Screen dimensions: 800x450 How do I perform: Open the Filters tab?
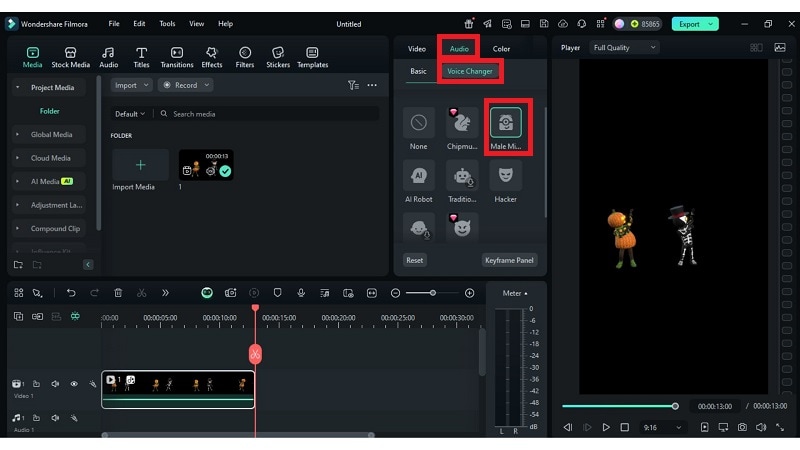245,57
